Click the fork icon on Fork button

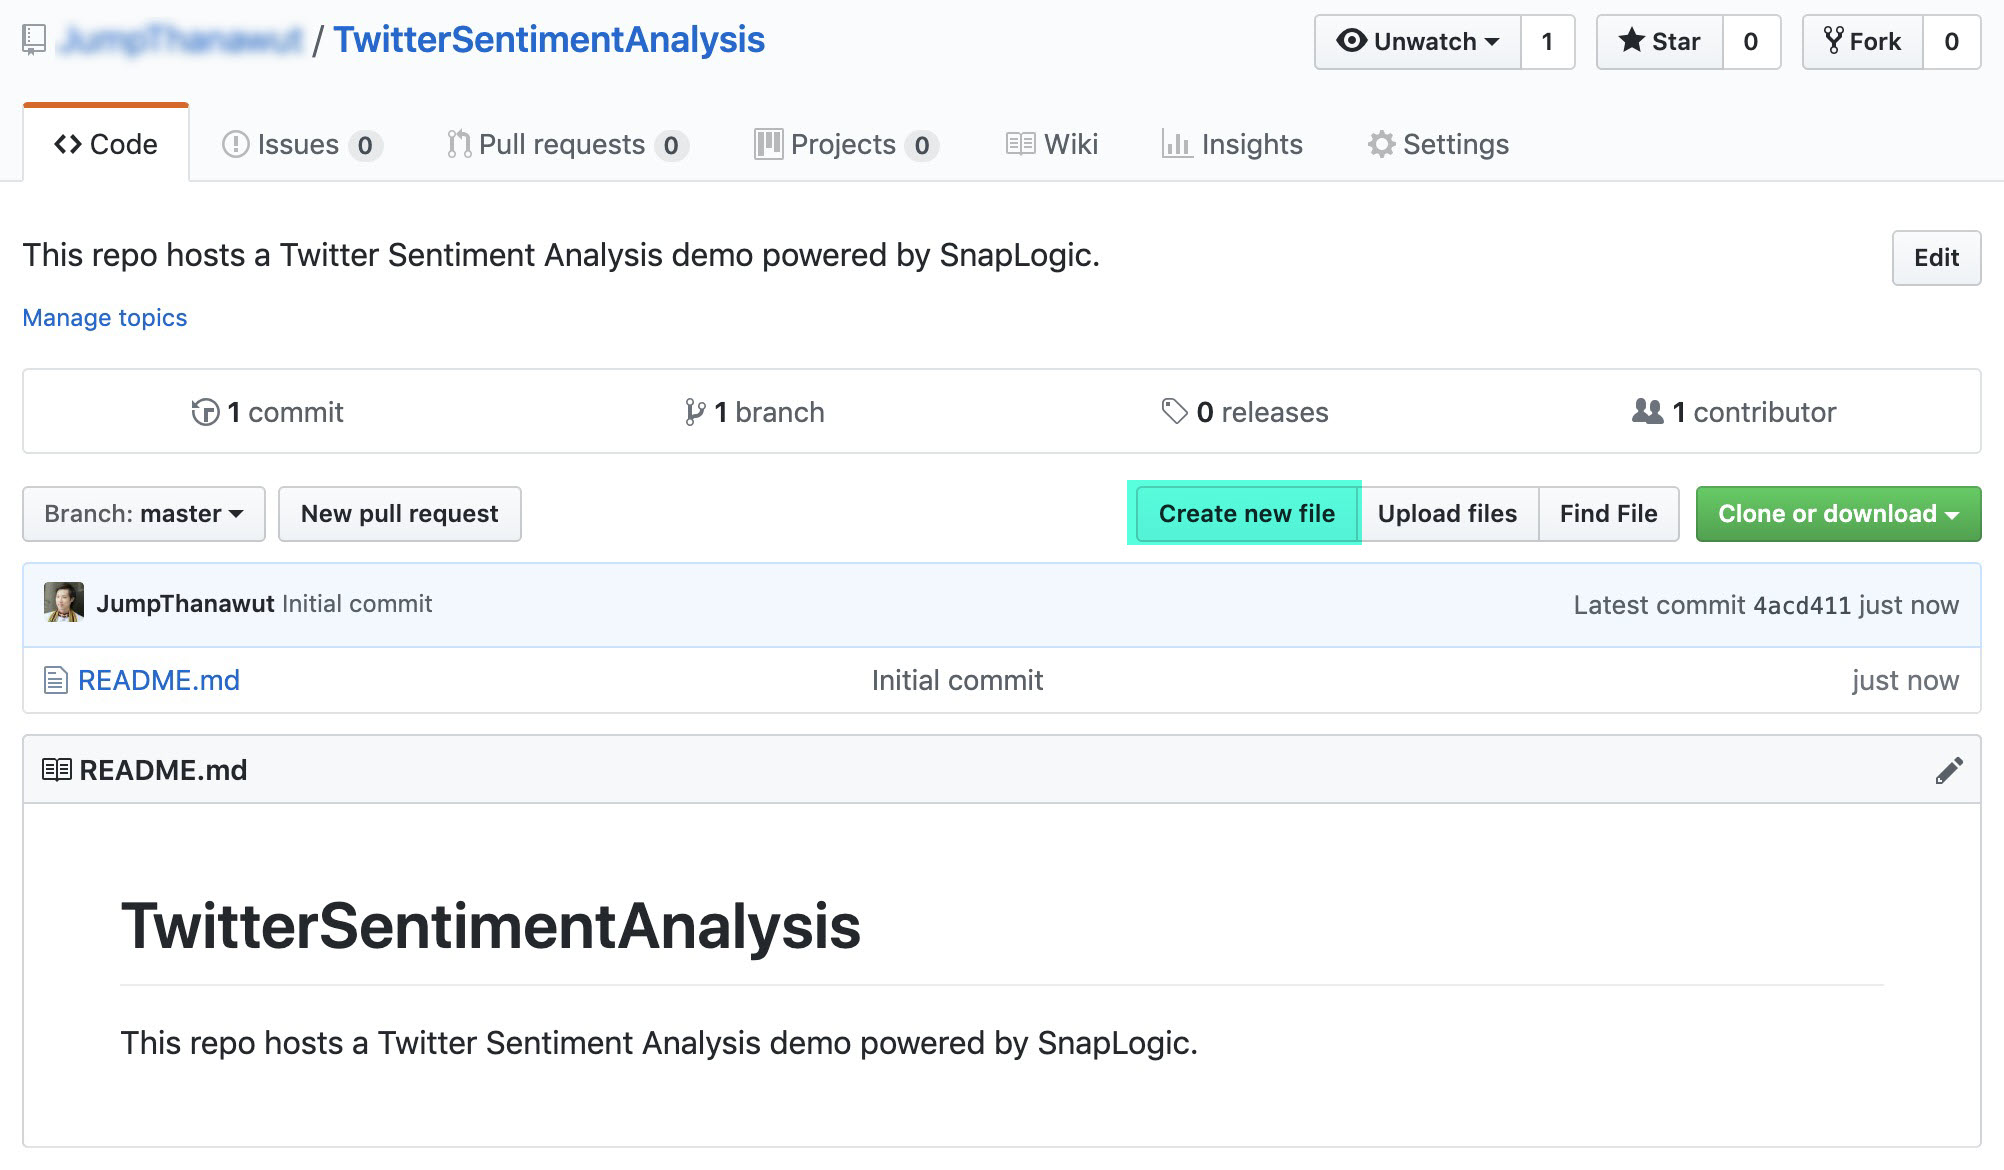(x=1834, y=41)
